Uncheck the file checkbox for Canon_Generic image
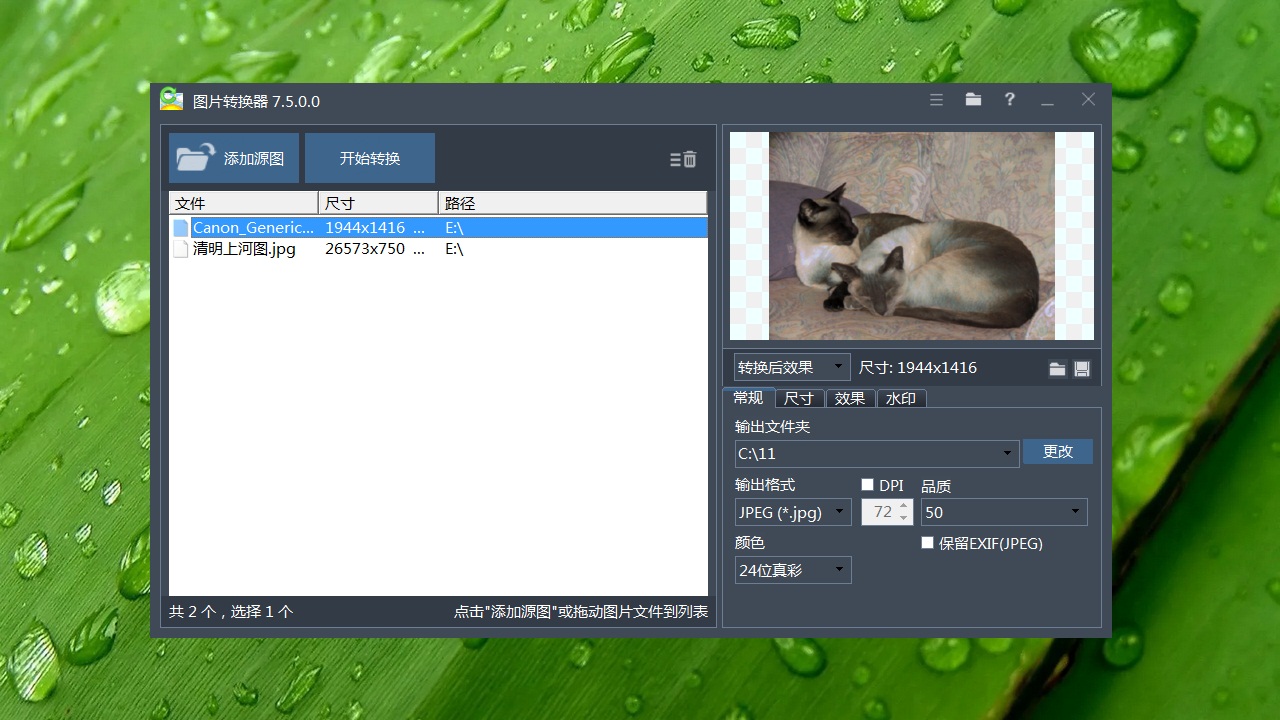Screen dimensions: 1280x720 tap(180, 227)
